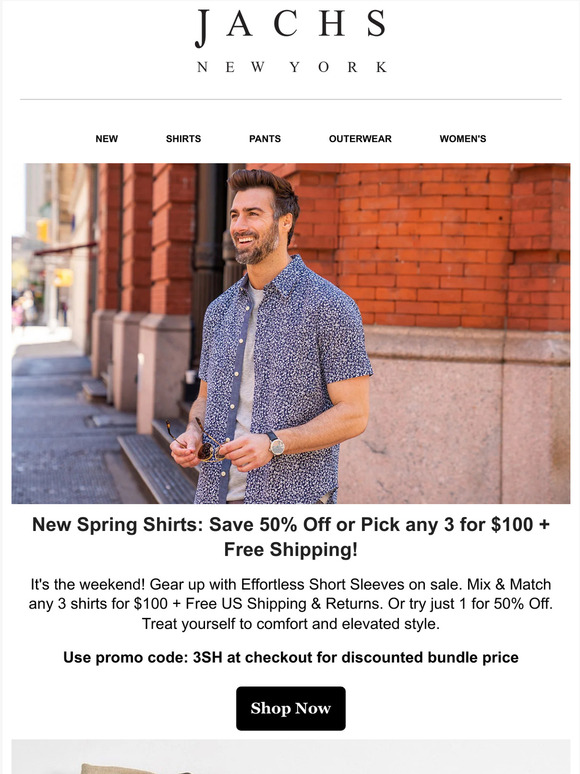Click the sunglasses in the model's hands
The image size is (580, 774).
[202, 442]
